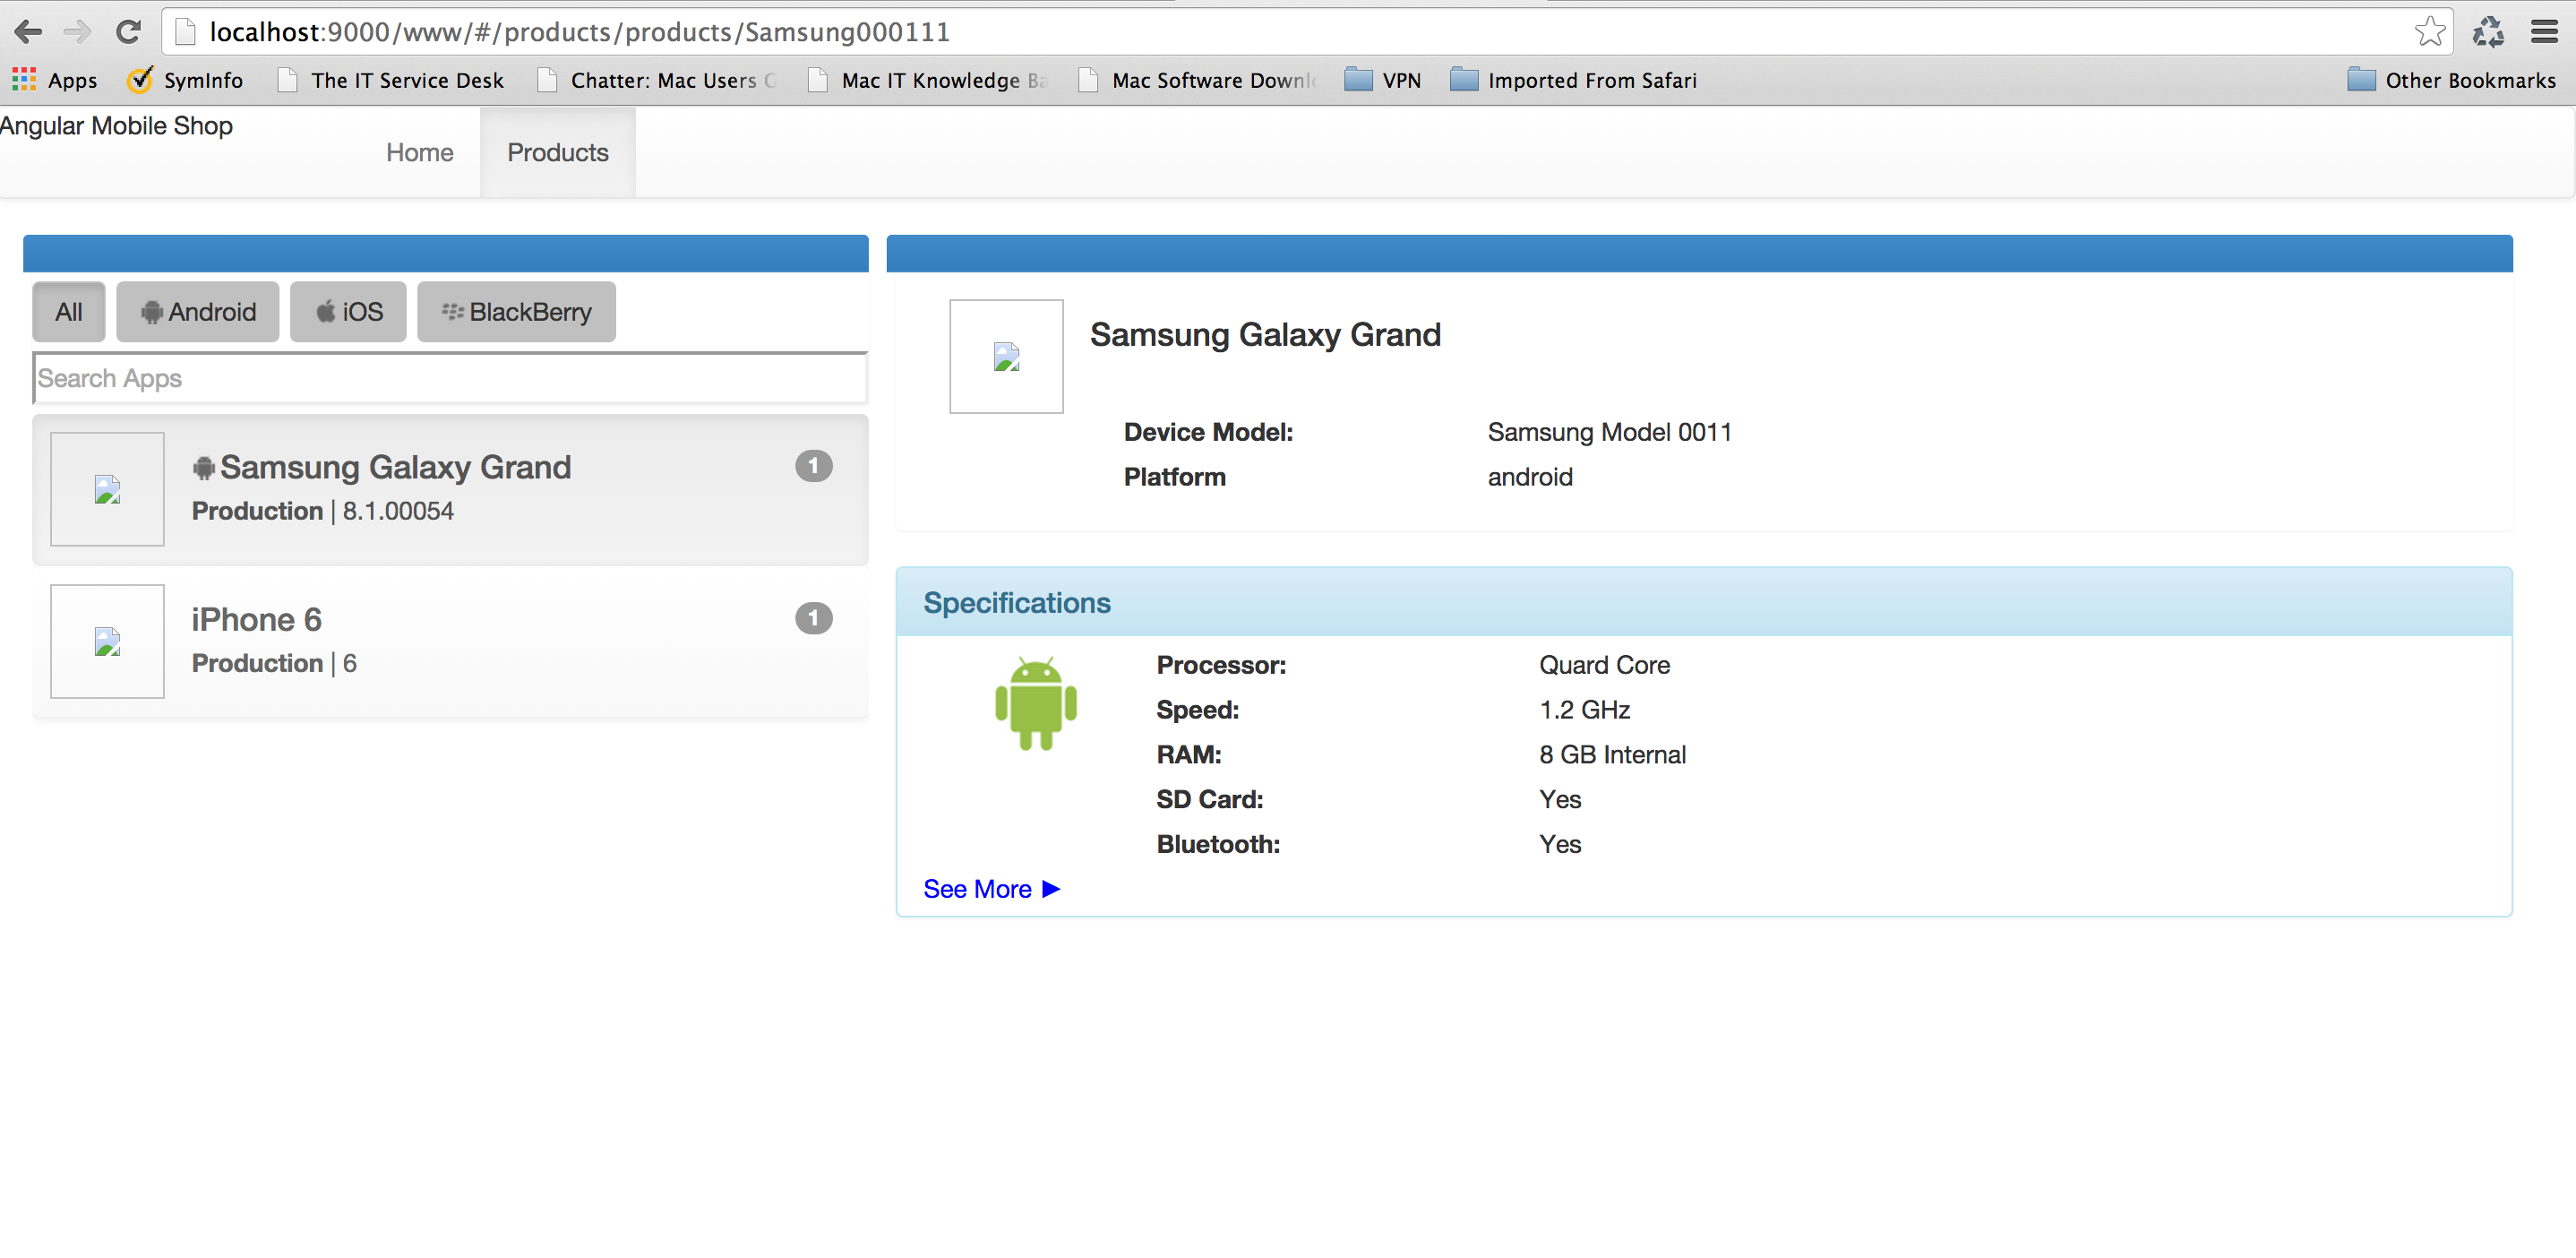The height and width of the screenshot is (1258, 2576).
Task: Click Samsung Galaxy Grand list thumbnail
Action: pyautogui.click(x=107, y=489)
